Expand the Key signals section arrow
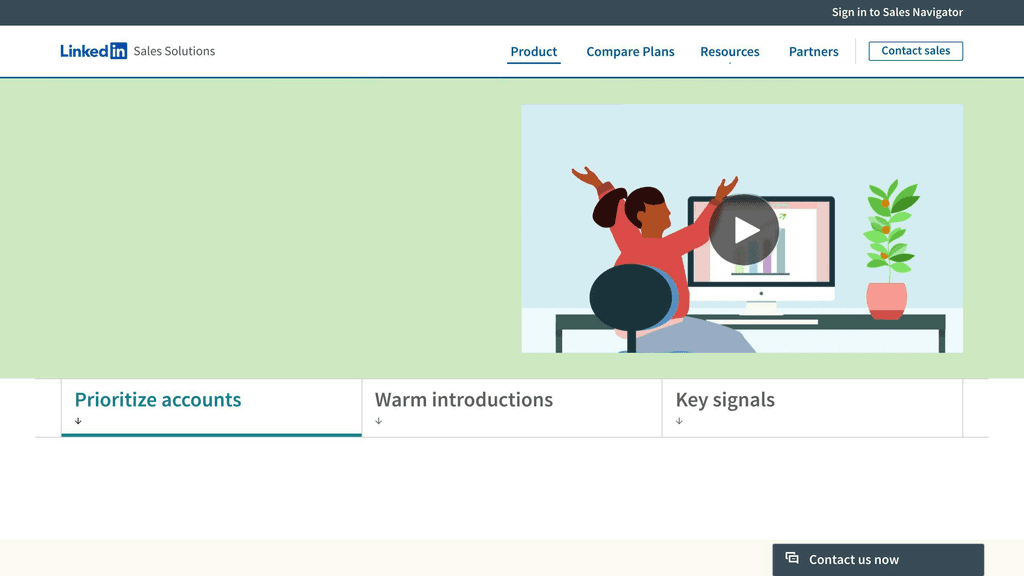1024x576 pixels. pos(680,421)
